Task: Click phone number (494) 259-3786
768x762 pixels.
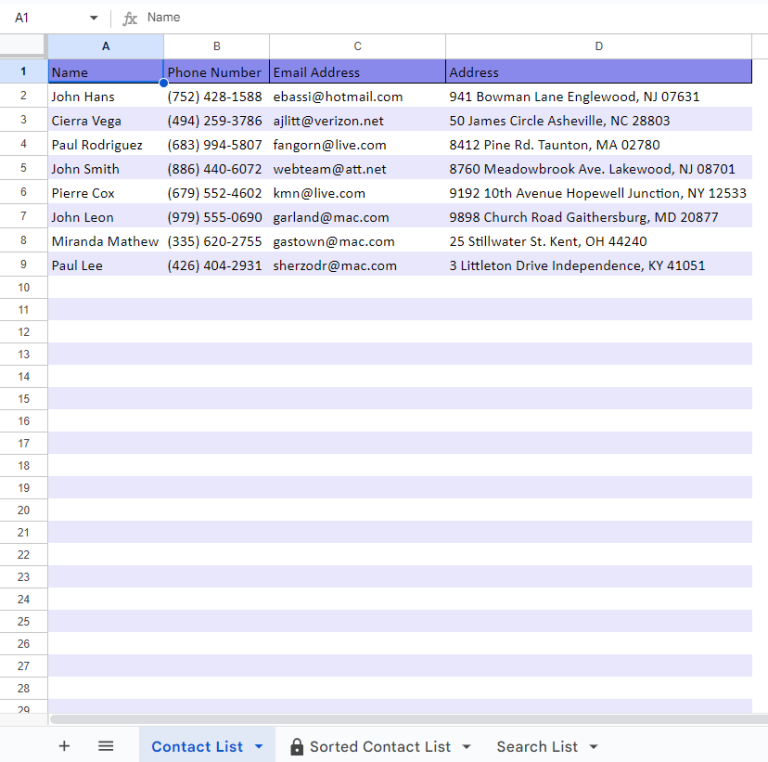Action: point(216,120)
